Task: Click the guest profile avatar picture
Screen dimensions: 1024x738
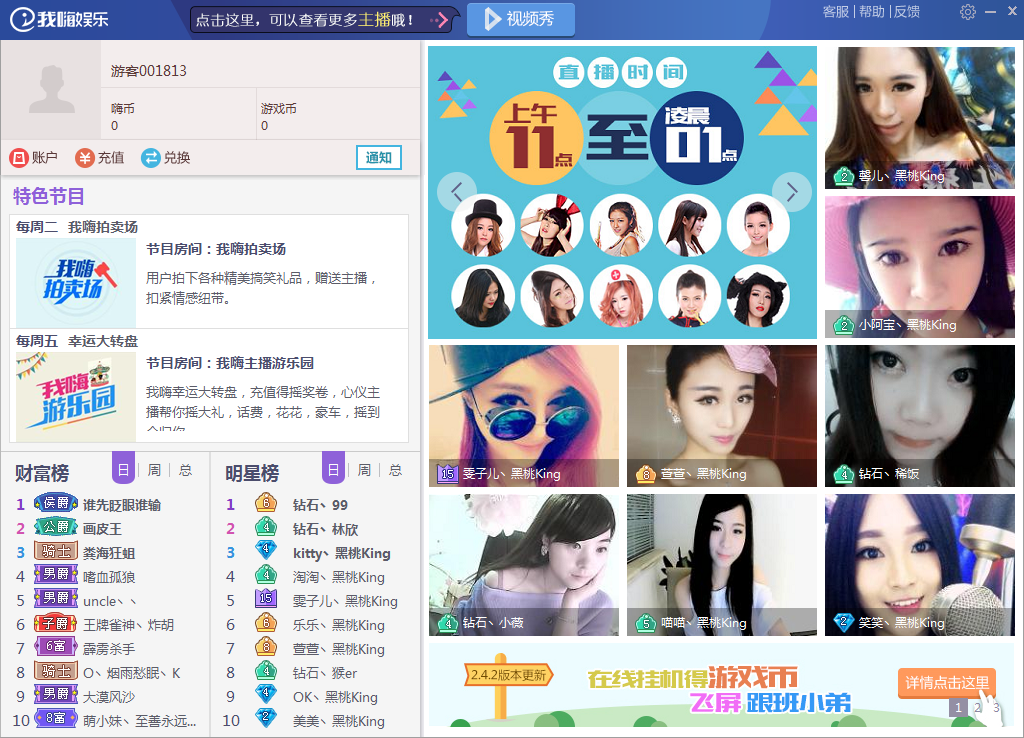Action: (x=52, y=89)
